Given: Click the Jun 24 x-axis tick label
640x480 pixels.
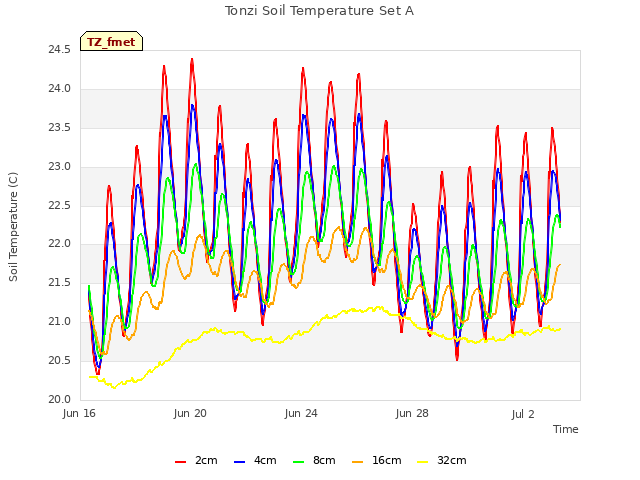Looking at the screenshot, I should [301, 413].
